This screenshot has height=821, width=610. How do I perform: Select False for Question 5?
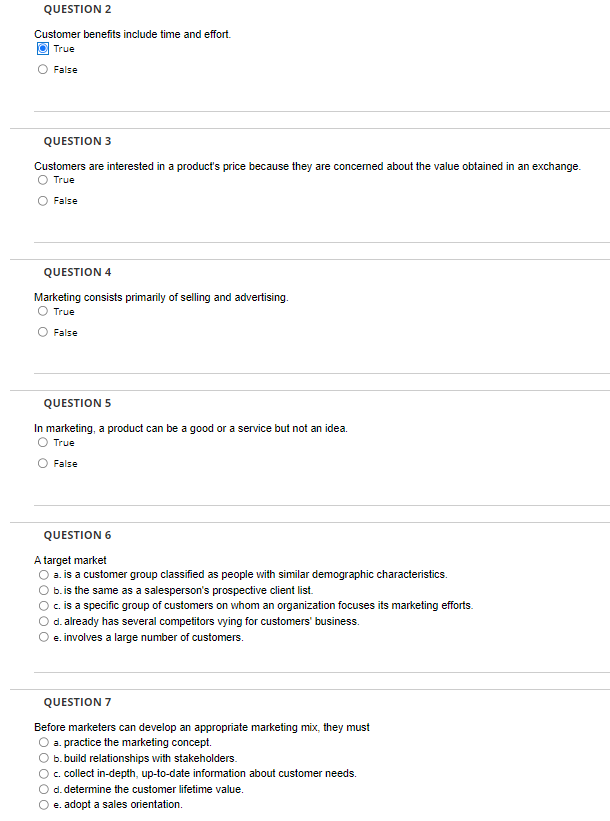[x=42, y=463]
